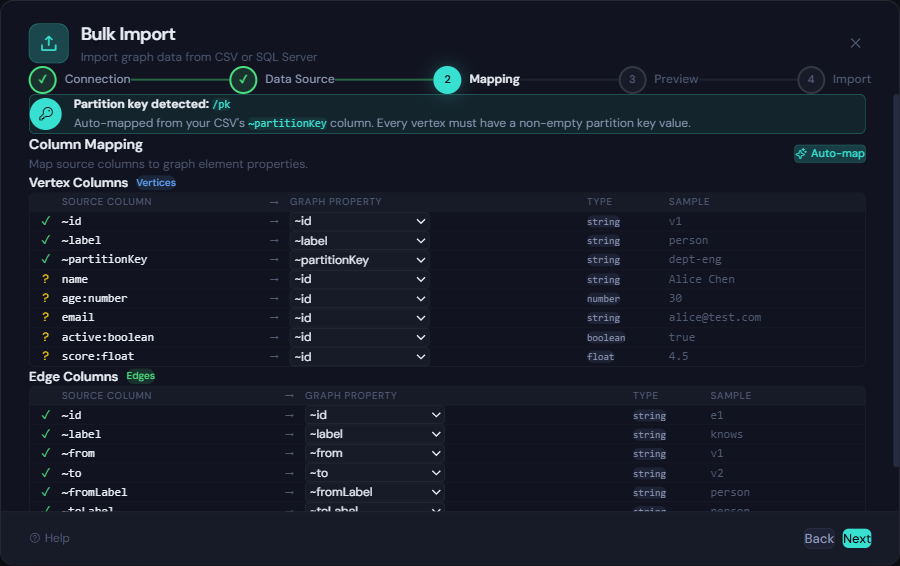900x566 pixels.
Task: Click the Connection step checkmark
Action: tap(42, 80)
